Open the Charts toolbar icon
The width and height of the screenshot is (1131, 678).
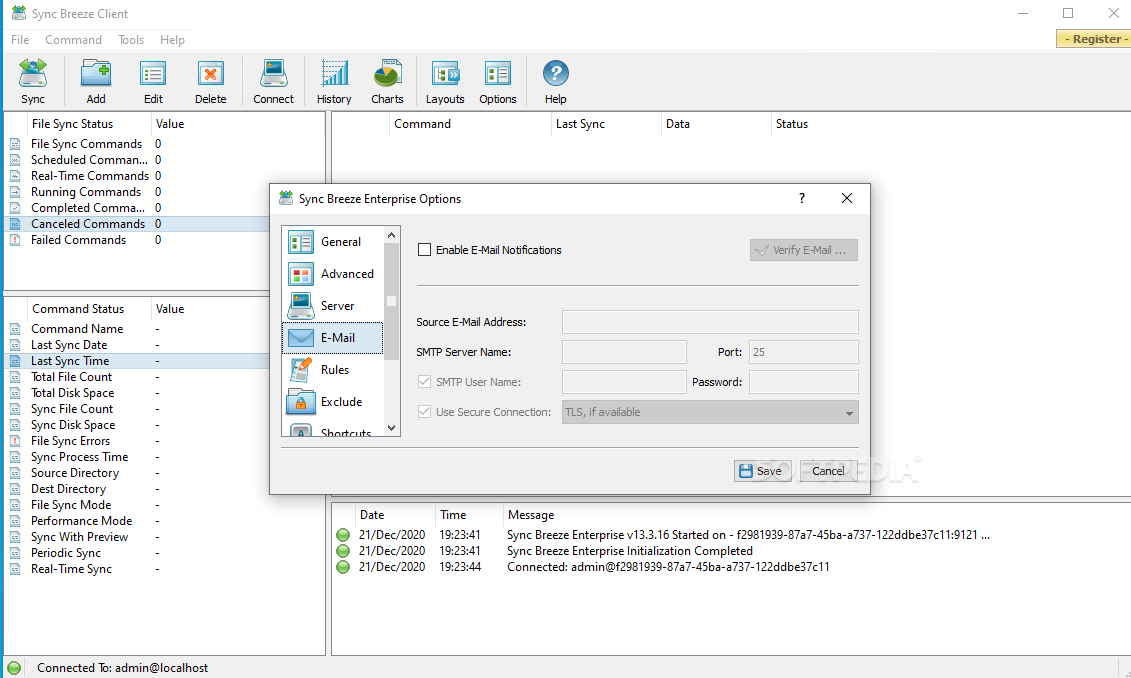[x=387, y=74]
